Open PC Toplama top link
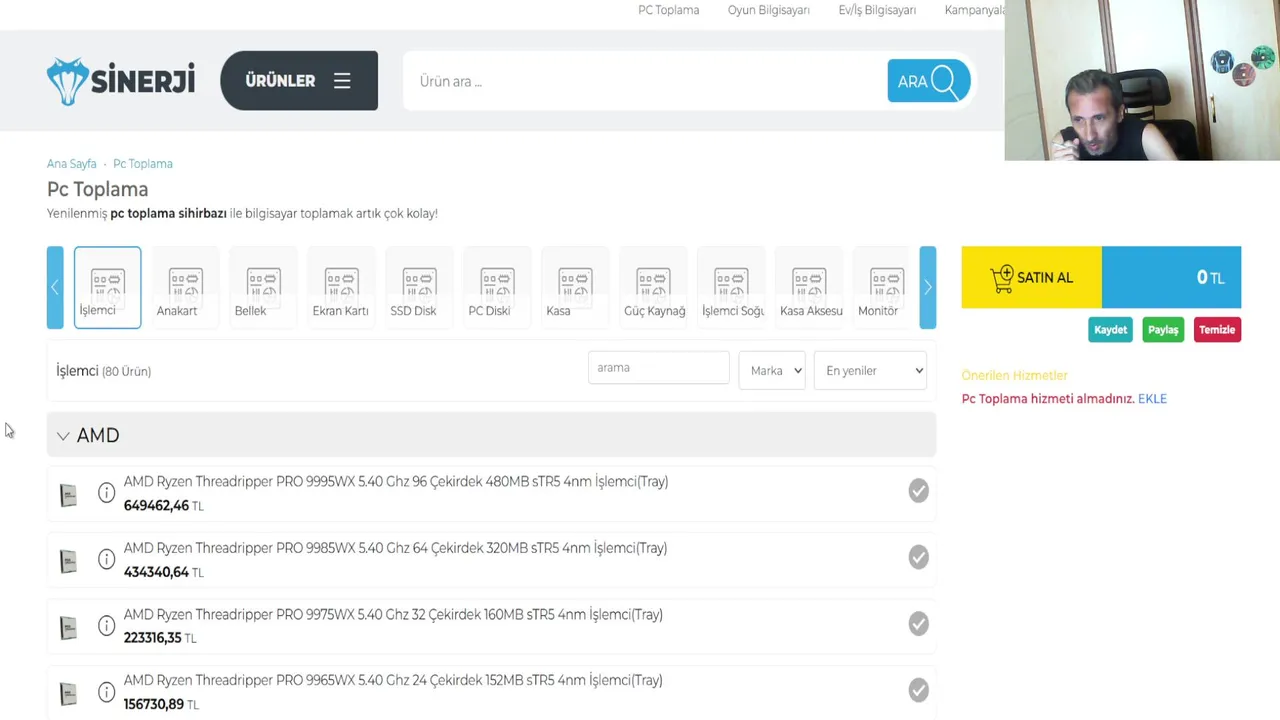 point(669,10)
